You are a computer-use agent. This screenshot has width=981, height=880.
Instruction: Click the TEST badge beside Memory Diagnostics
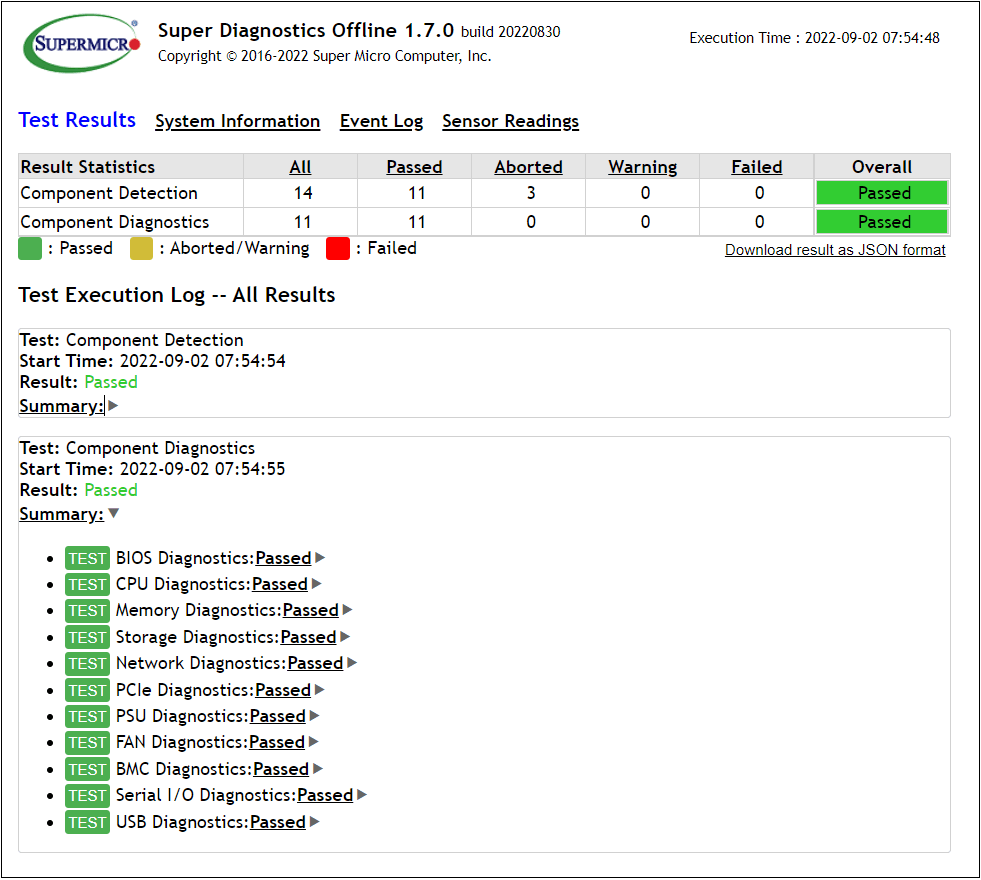tap(87, 611)
